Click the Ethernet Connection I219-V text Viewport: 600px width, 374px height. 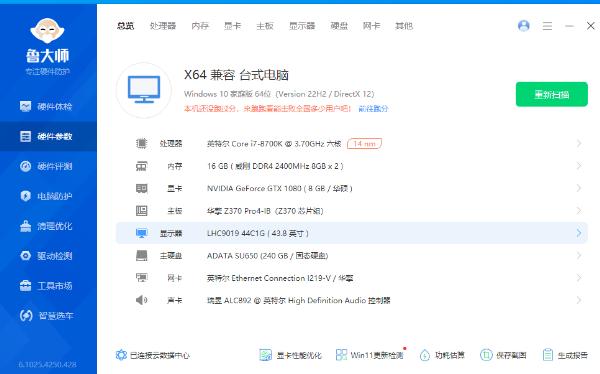point(280,278)
